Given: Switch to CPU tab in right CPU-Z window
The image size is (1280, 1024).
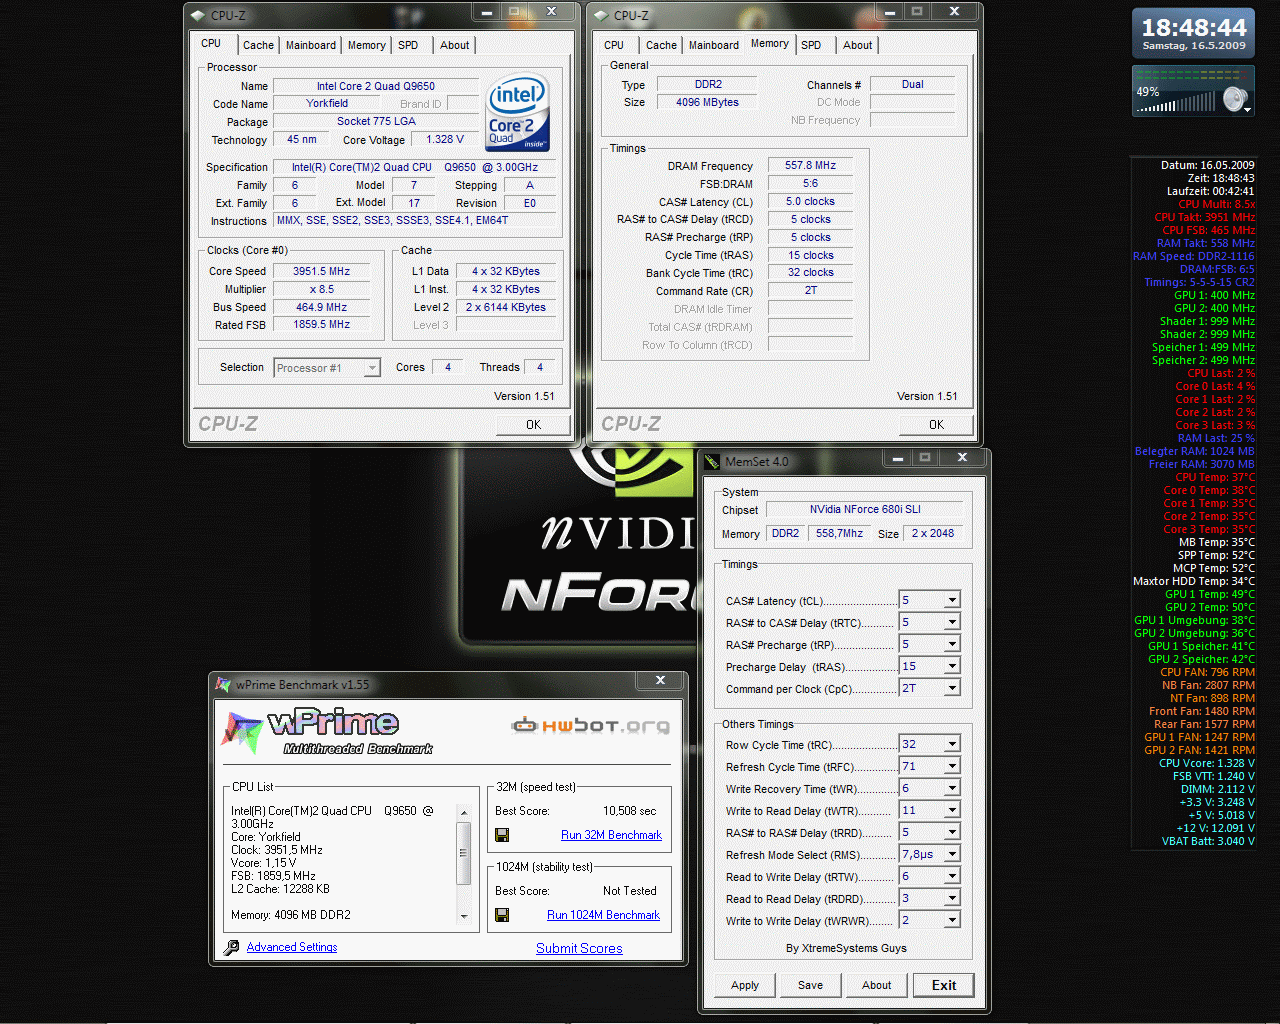Looking at the screenshot, I should pyautogui.click(x=614, y=45).
